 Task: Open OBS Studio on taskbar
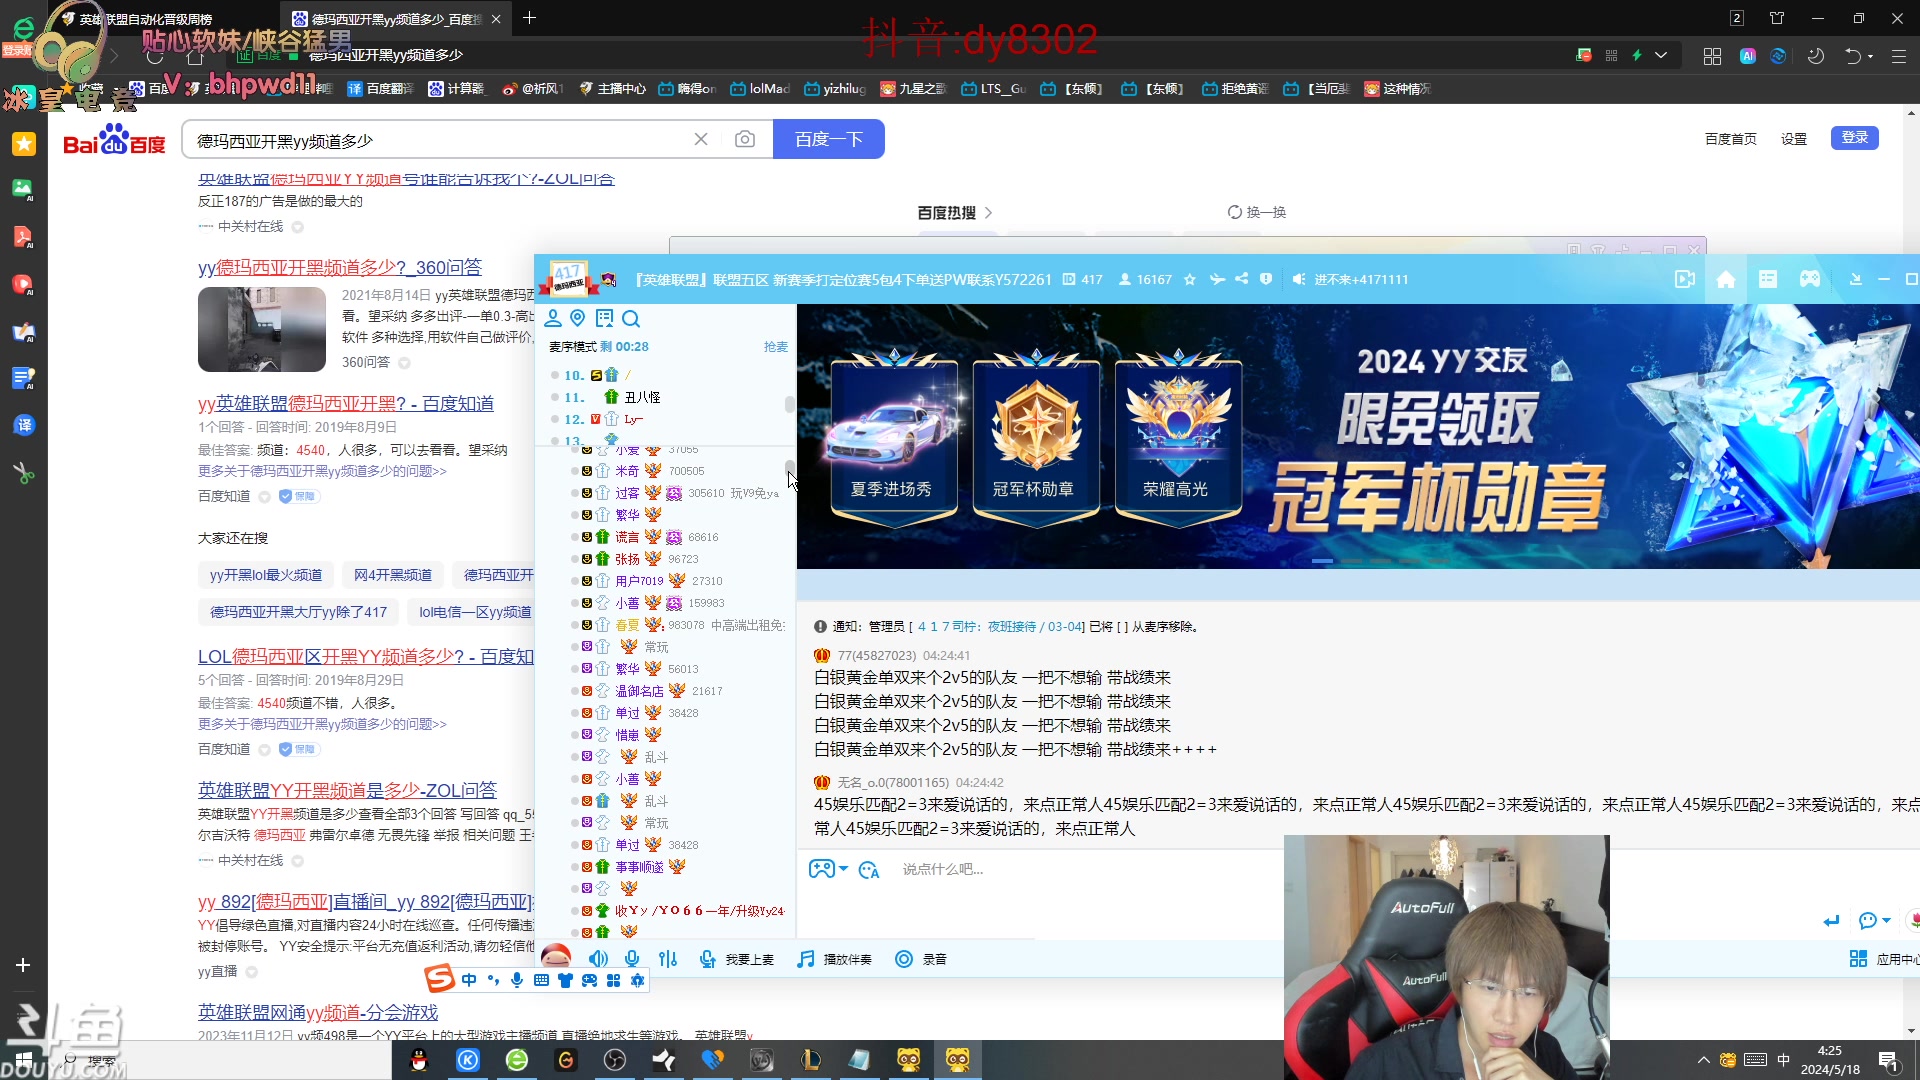click(x=615, y=1060)
